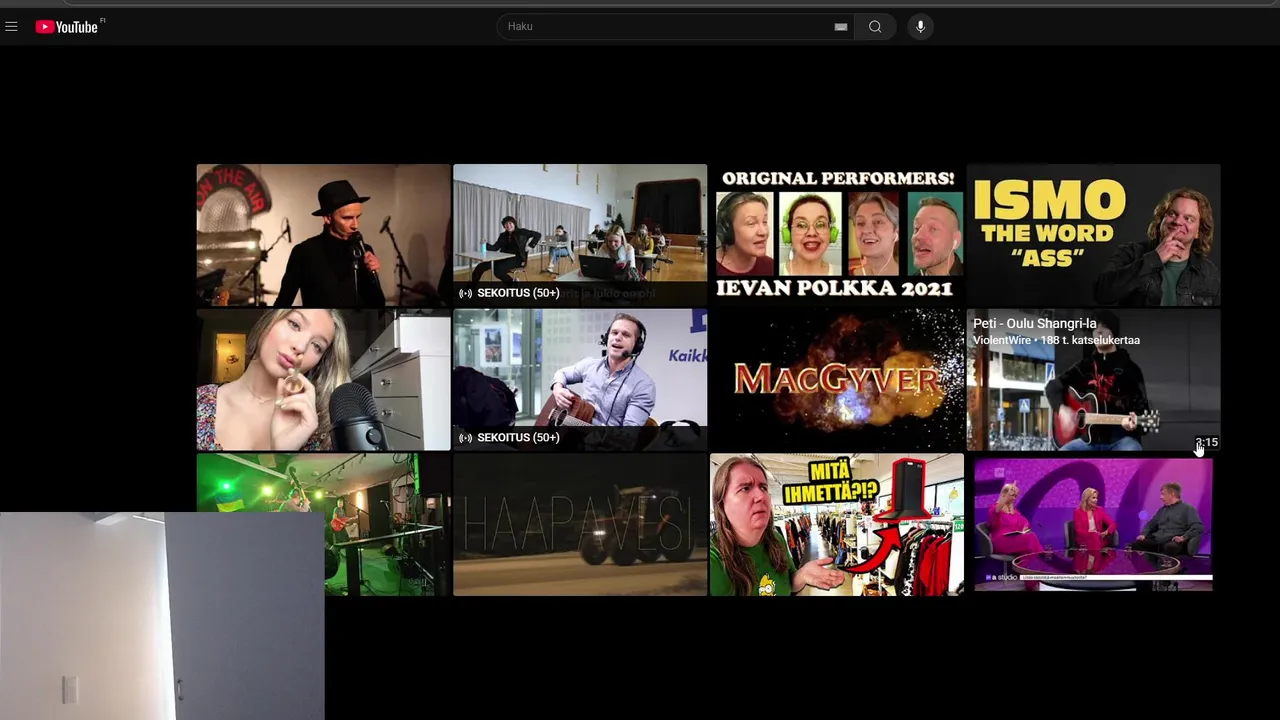The height and width of the screenshot is (720, 1280).
Task: Open the headset guitarist Sekoitus mix thumbnail
Action: pyautogui.click(x=580, y=380)
